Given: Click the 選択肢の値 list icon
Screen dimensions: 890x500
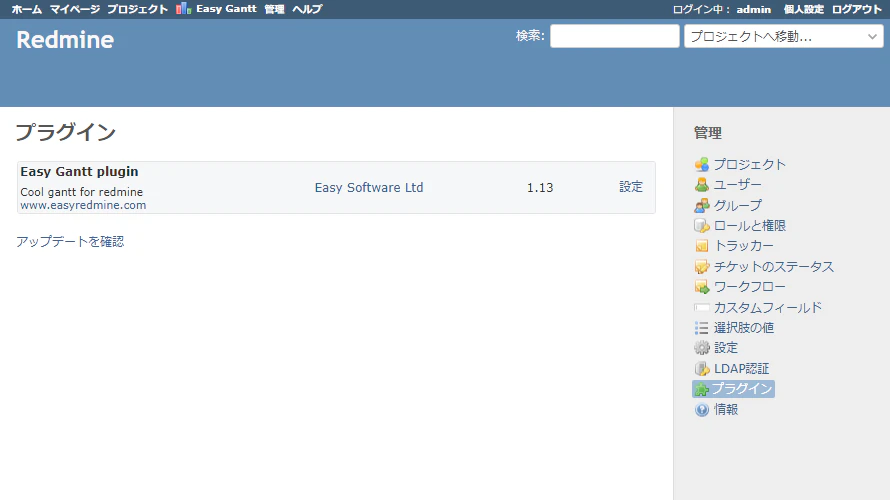Looking at the screenshot, I should click(702, 328).
